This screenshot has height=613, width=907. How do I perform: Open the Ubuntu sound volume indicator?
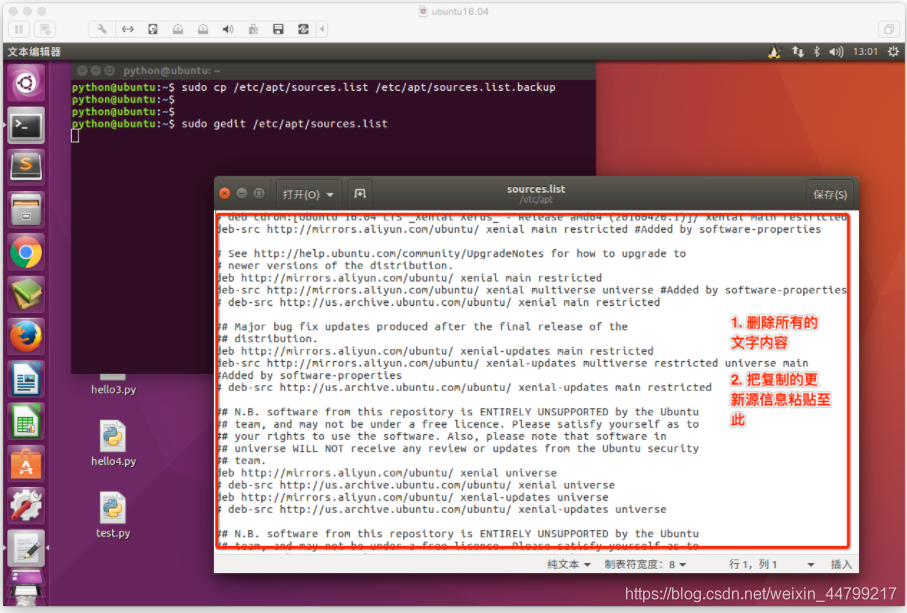pos(836,52)
